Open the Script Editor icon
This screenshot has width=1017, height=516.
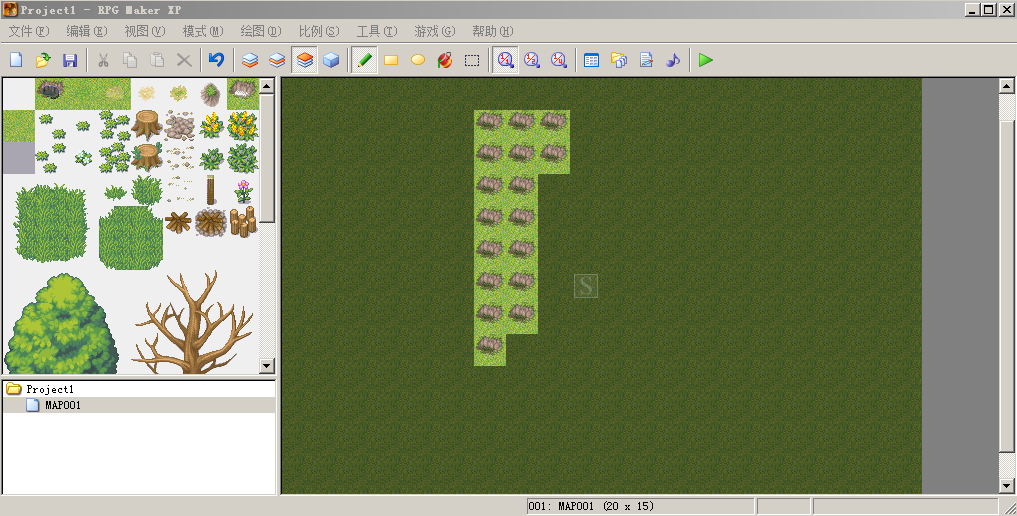tap(646, 60)
